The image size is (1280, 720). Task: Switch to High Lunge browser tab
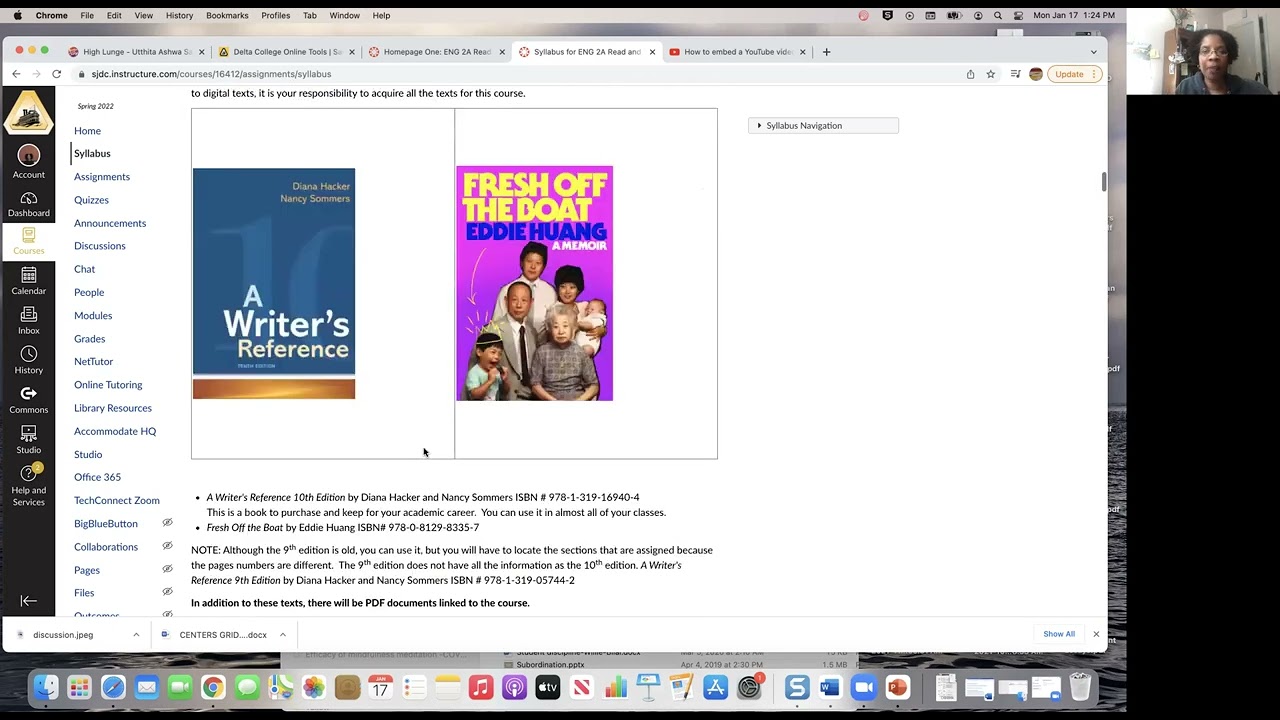tap(136, 52)
